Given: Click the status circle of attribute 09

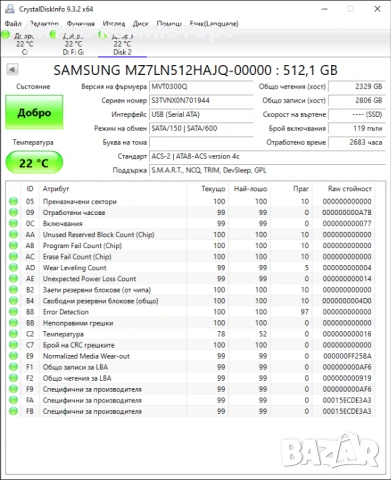Looking at the screenshot, I should pyautogui.click(x=13, y=212).
